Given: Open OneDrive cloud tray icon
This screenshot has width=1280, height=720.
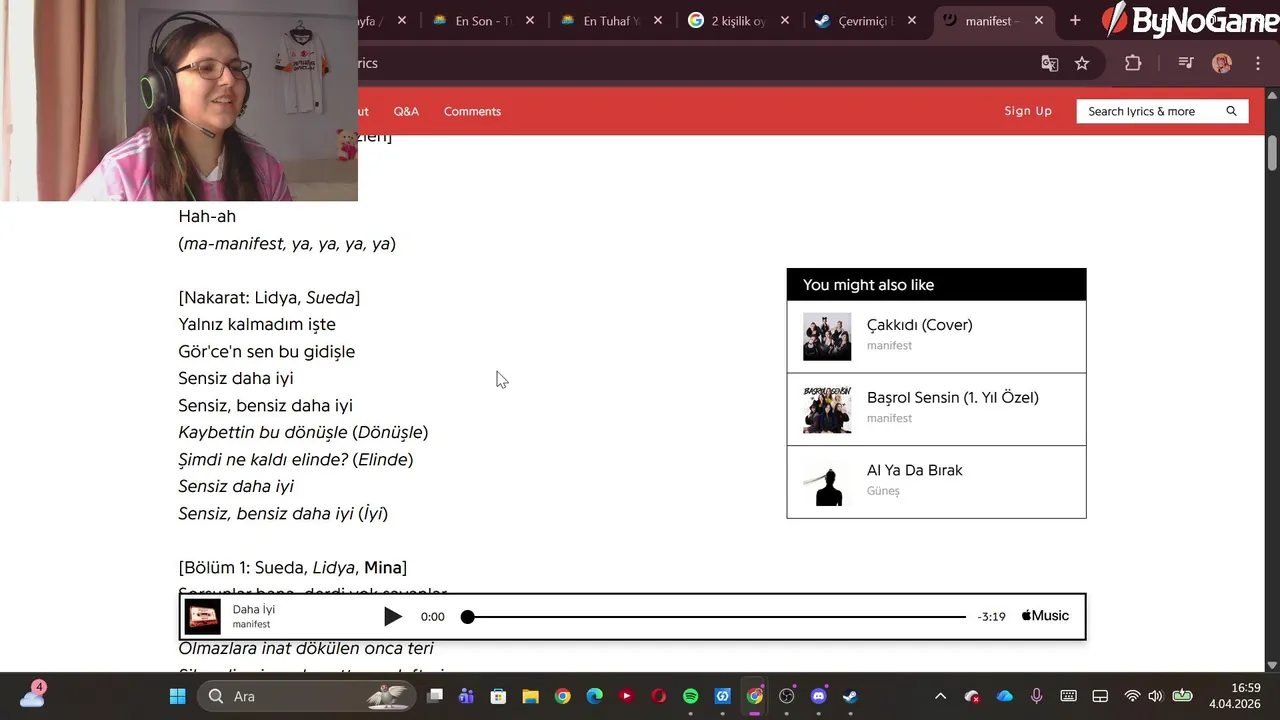Looking at the screenshot, I should point(1004,696).
